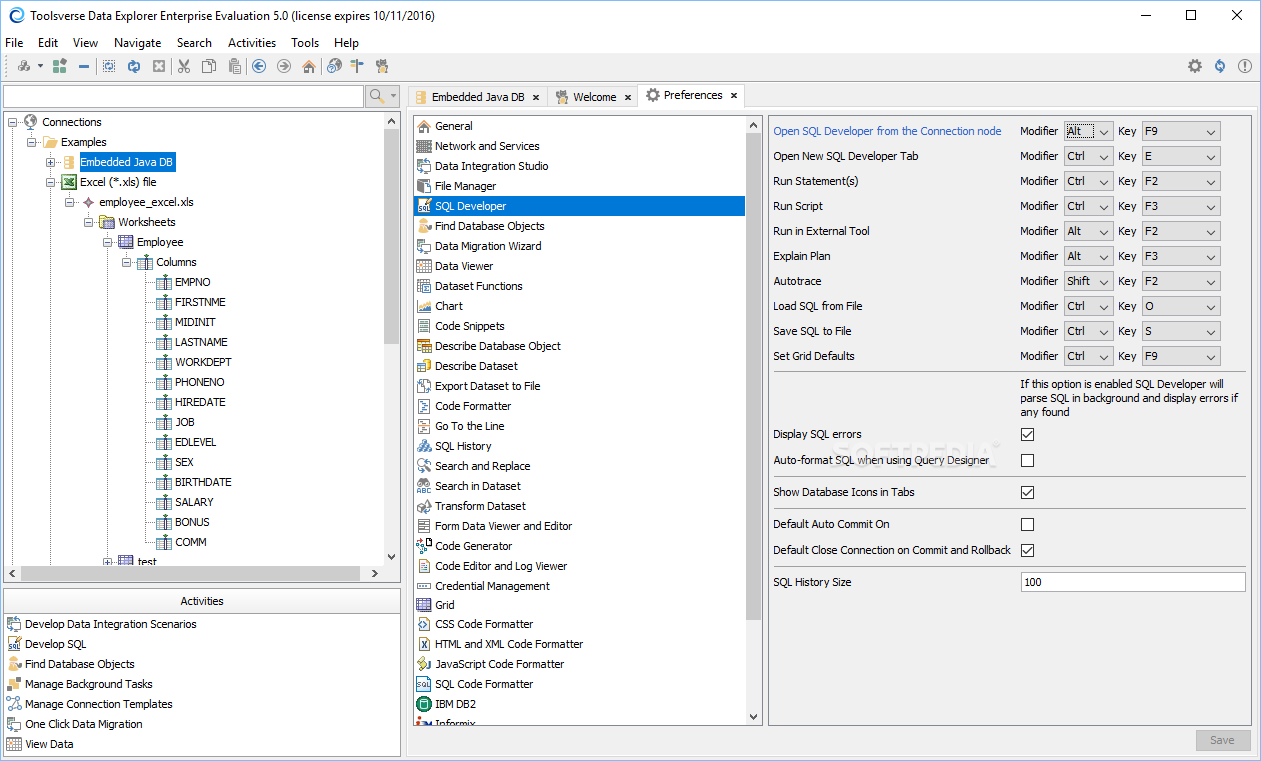The height and width of the screenshot is (761, 1261).
Task: Click the Home toolbar icon
Action: tap(309, 66)
